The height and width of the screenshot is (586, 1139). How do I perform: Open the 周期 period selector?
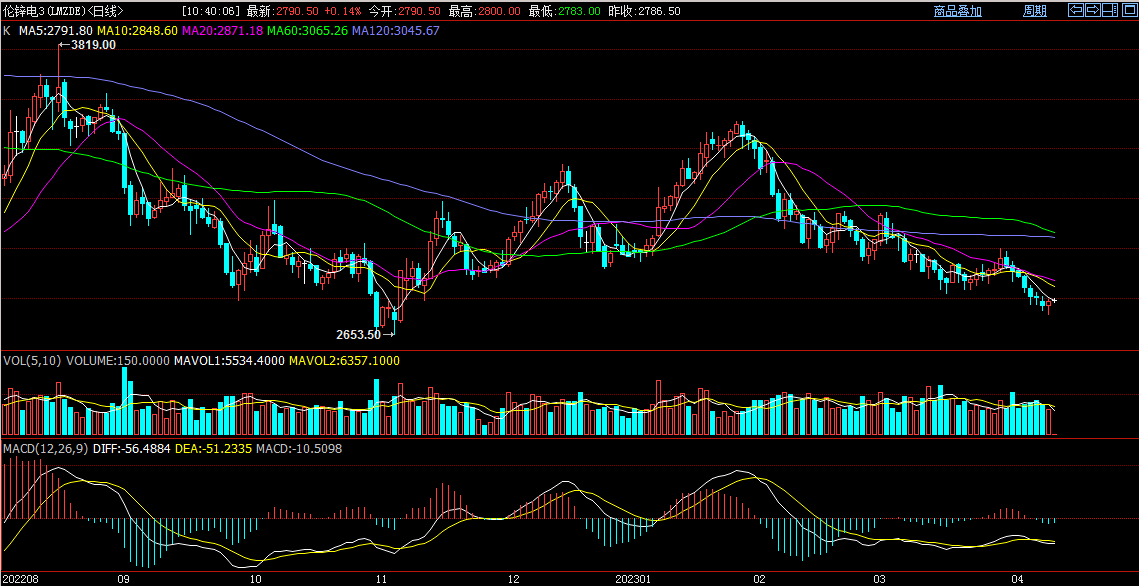point(1035,11)
